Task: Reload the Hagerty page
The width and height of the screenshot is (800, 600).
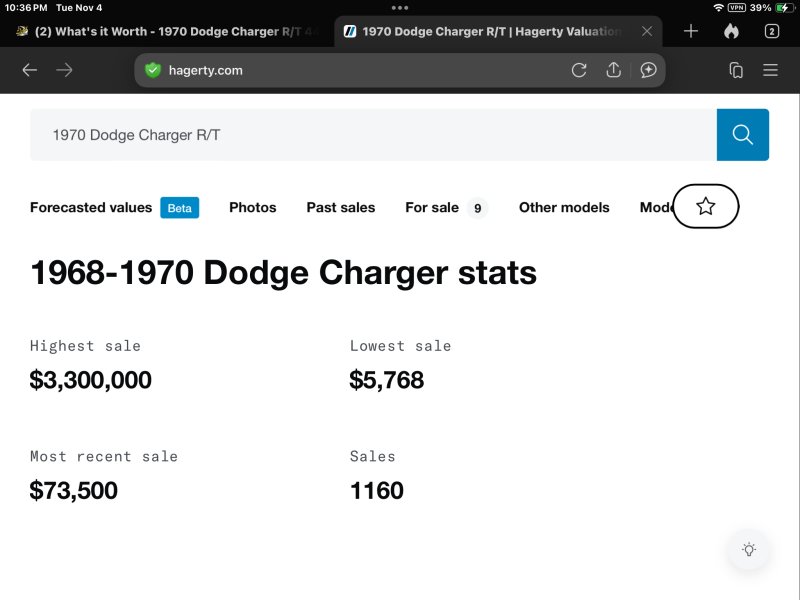Action: (579, 70)
